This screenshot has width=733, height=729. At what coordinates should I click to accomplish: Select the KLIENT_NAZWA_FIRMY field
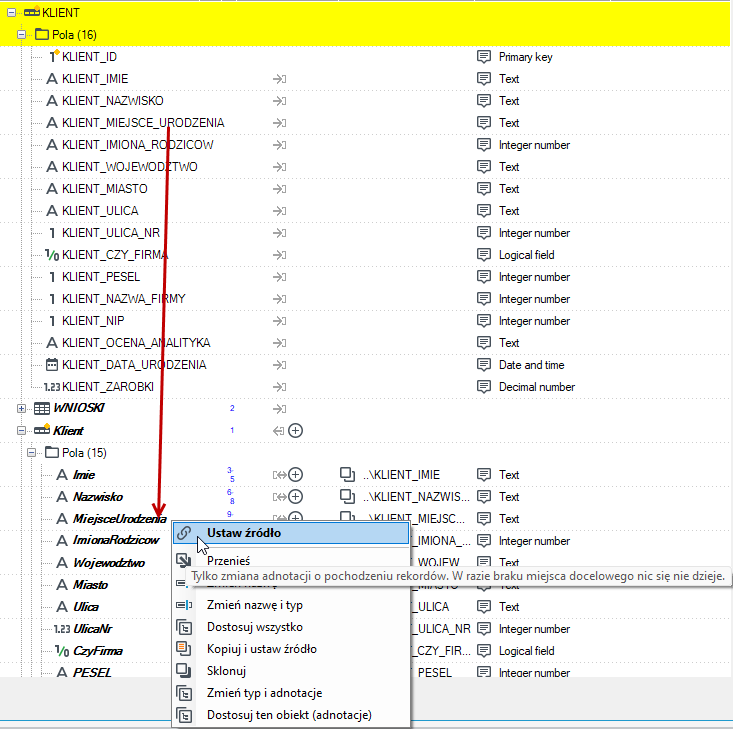pos(124,299)
